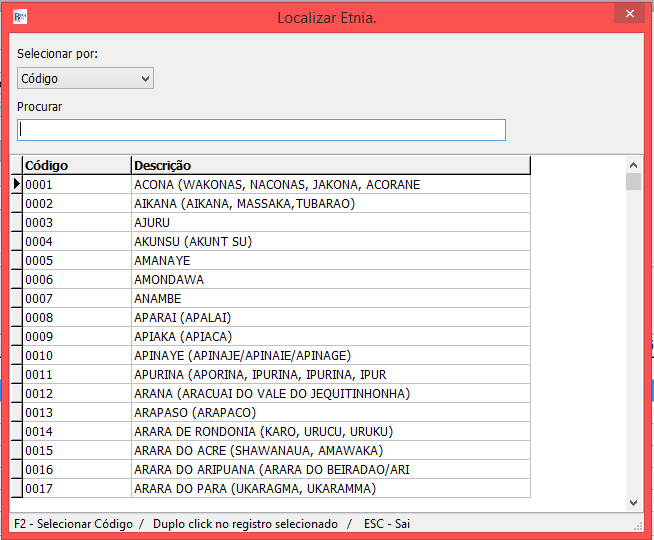Click the scroll down arrow of list

point(633,502)
